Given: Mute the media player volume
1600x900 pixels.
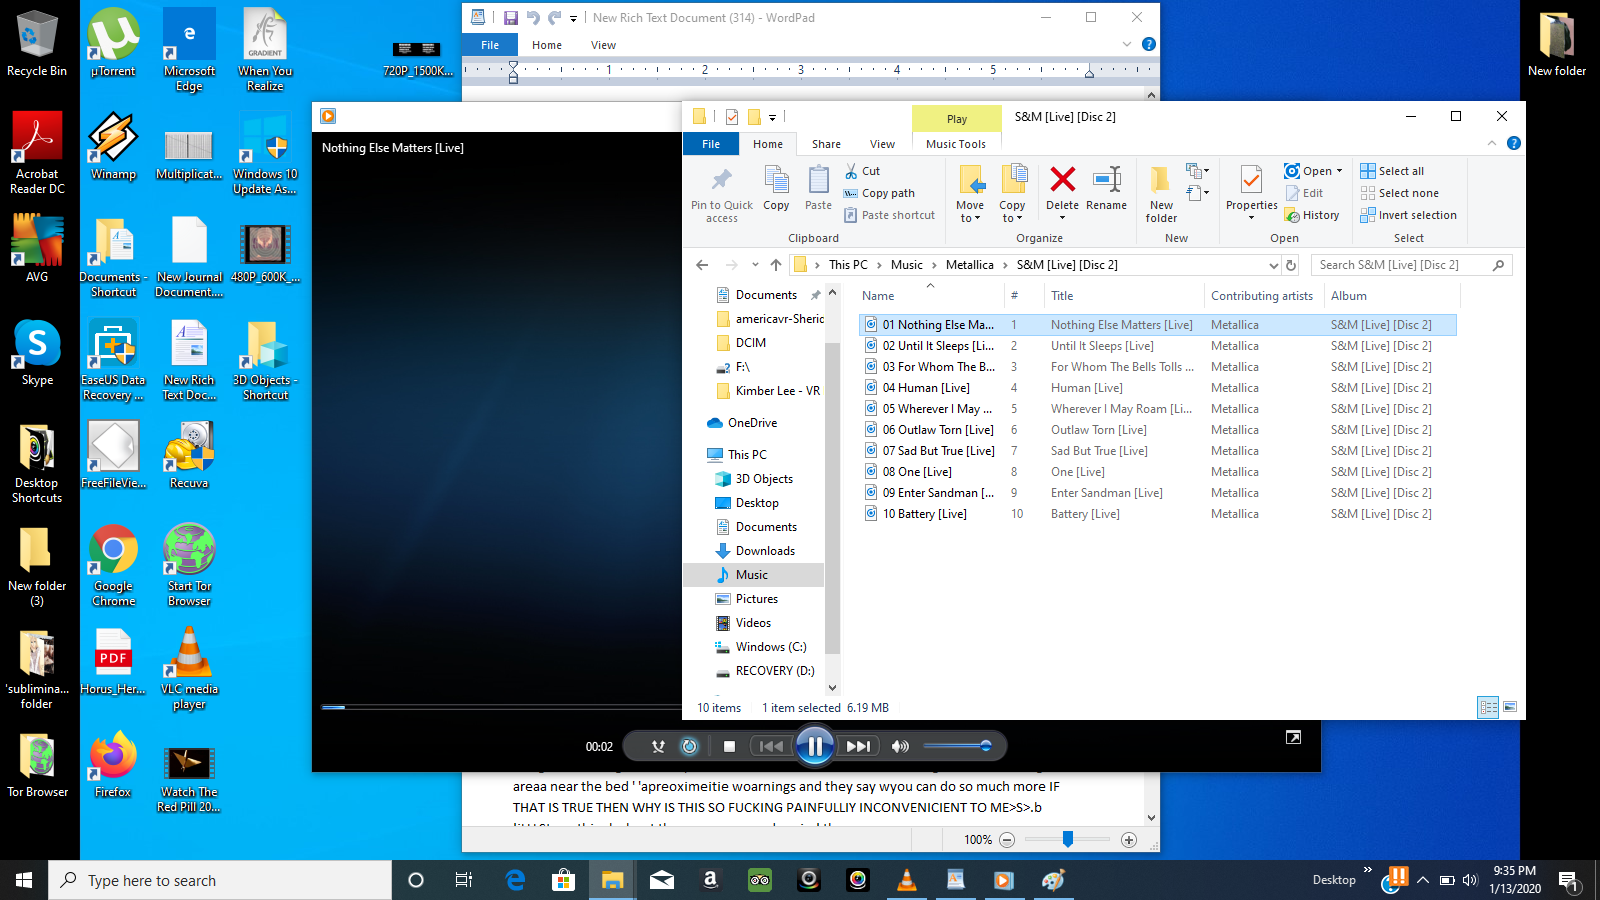Looking at the screenshot, I should click(x=901, y=746).
